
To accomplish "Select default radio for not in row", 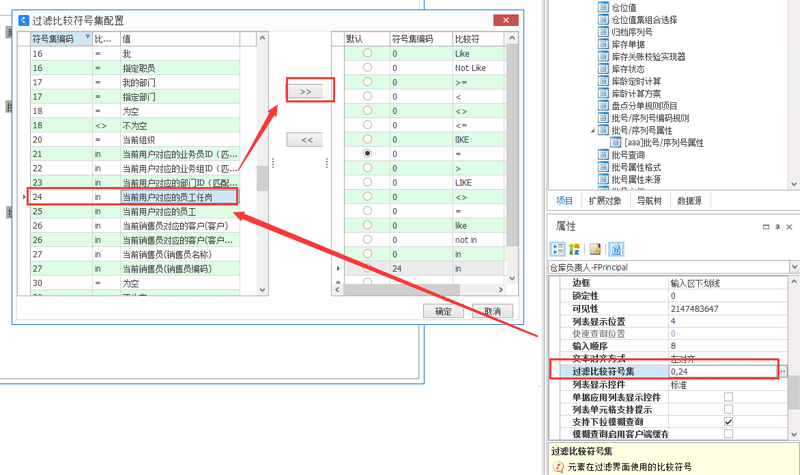I will (367, 239).
